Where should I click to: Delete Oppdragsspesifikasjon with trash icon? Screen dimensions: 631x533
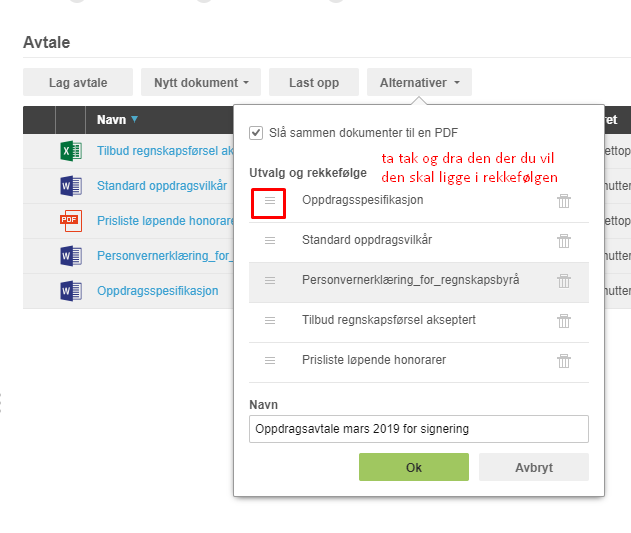(564, 201)
